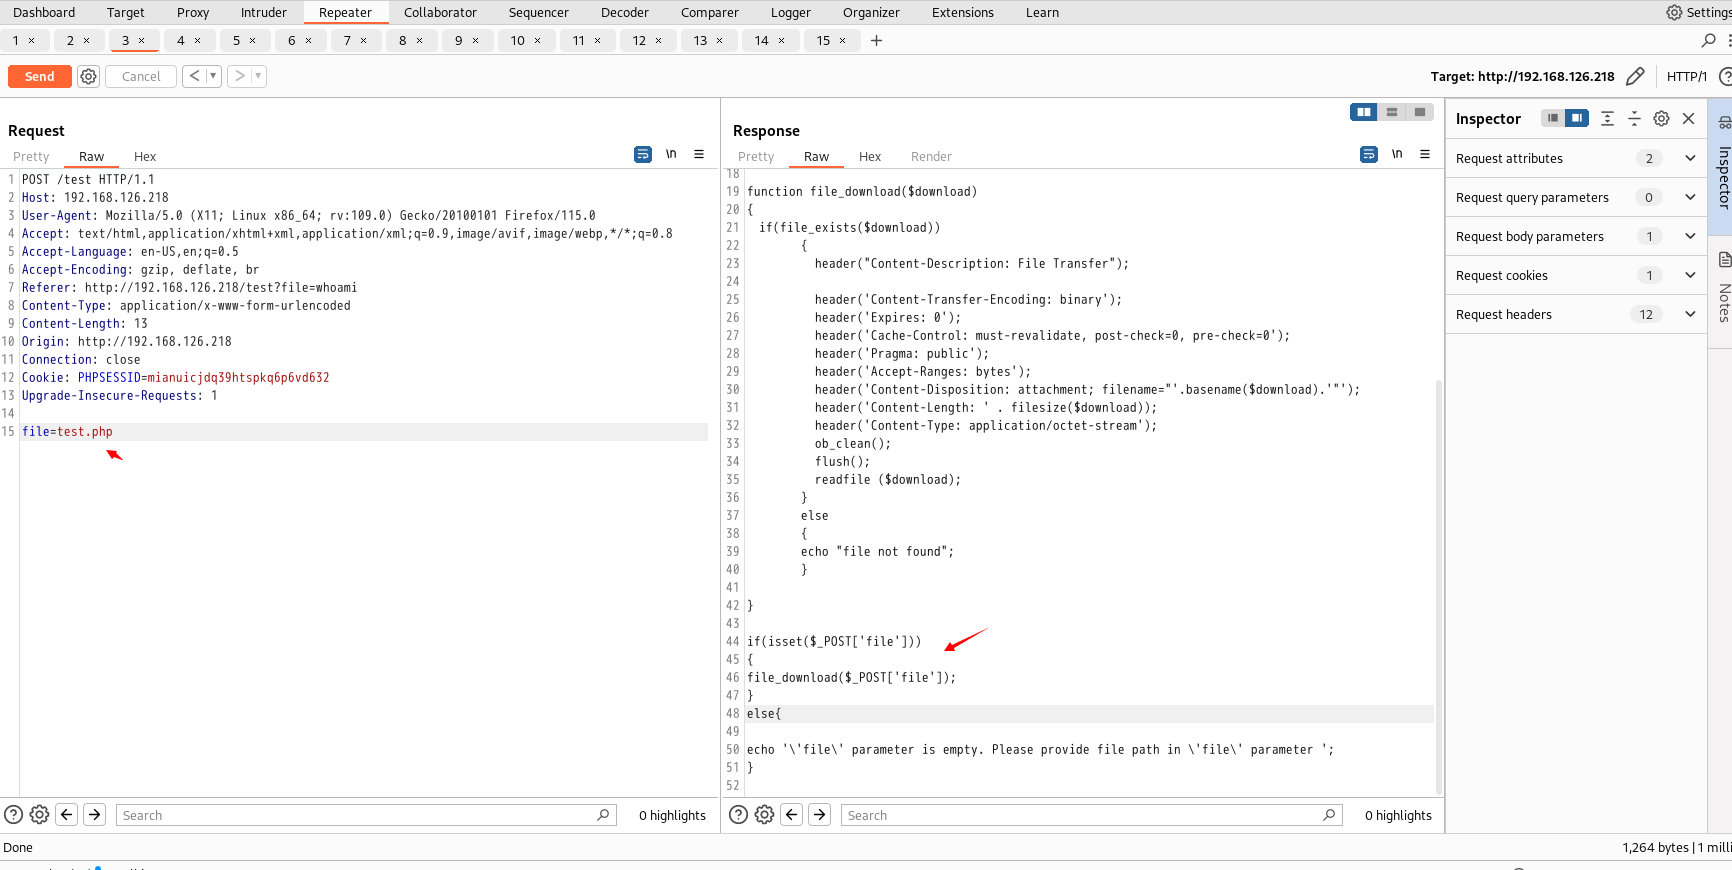
Task: Expand Request headers section
Action: click(1575, 314)
